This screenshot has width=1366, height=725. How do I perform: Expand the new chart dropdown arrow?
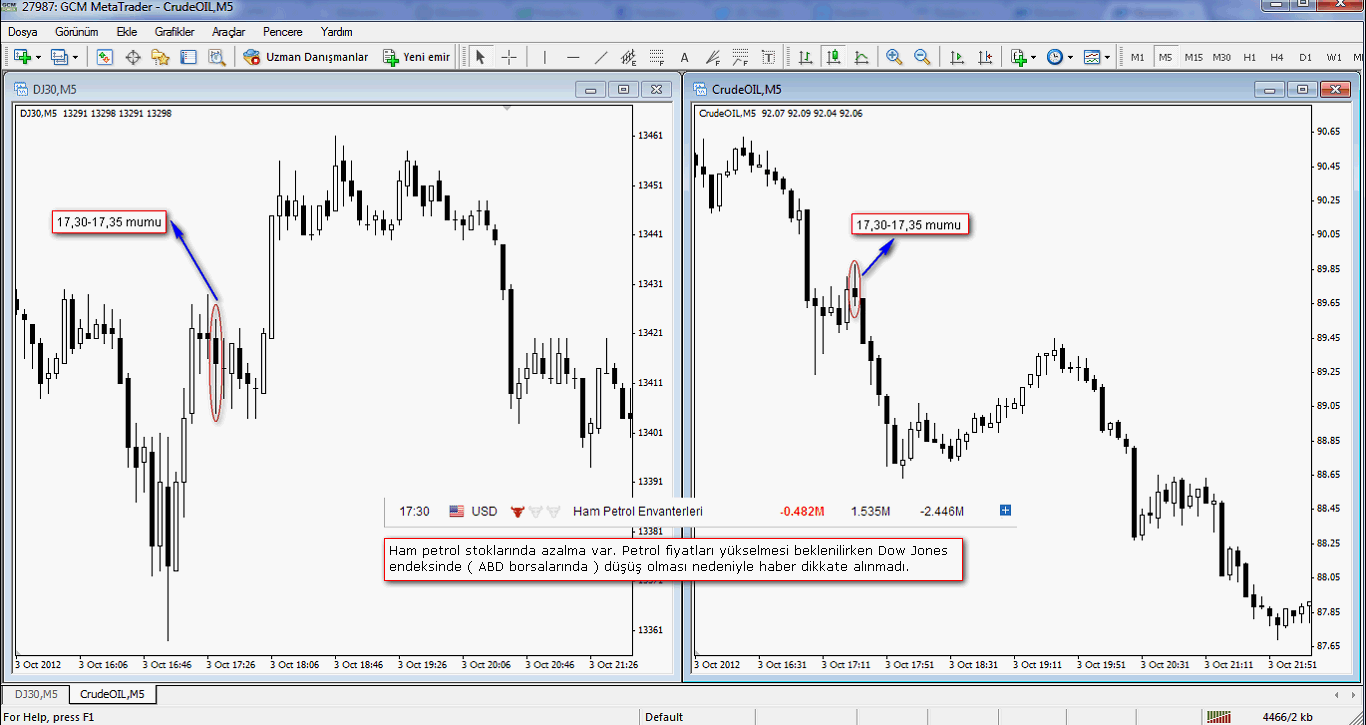pyautogui.click(x=39, y=57)
